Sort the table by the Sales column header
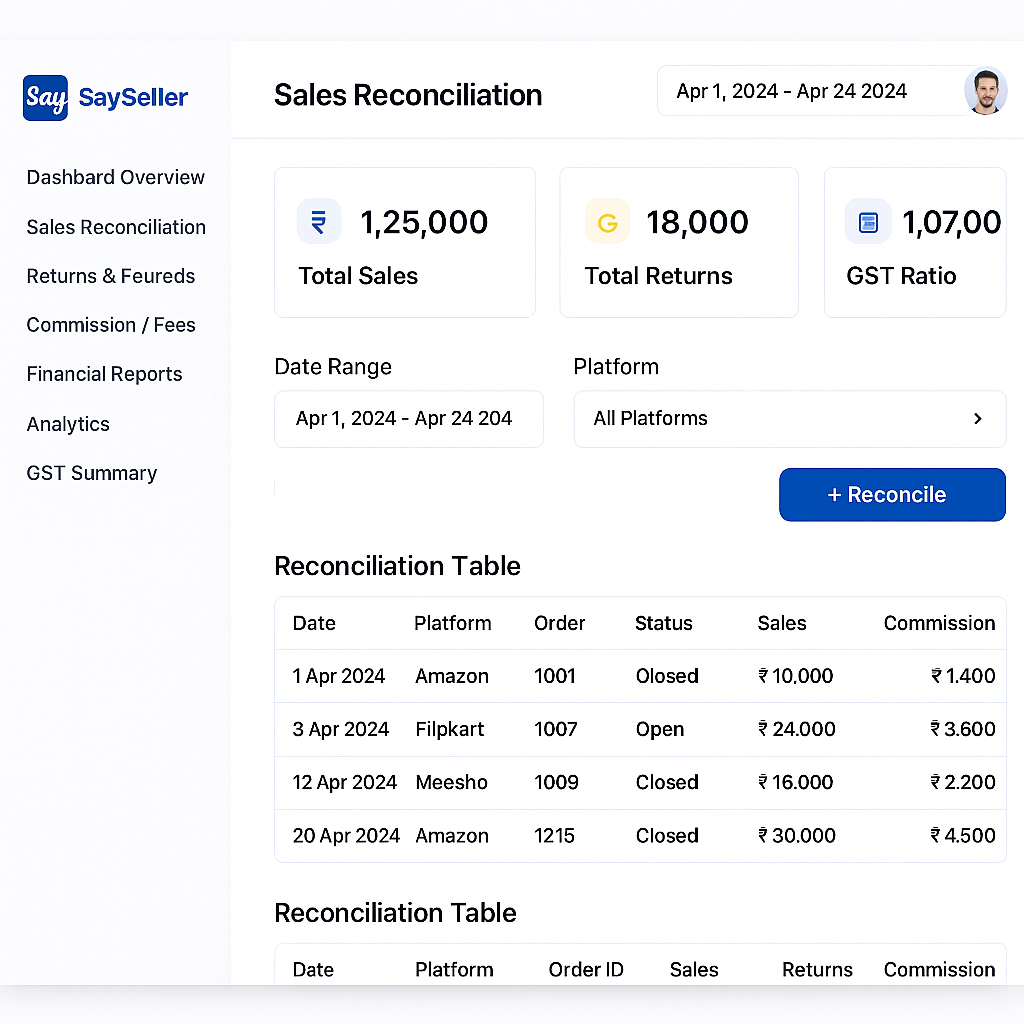Screen dimensions: 1024x1024 point(782,623)
